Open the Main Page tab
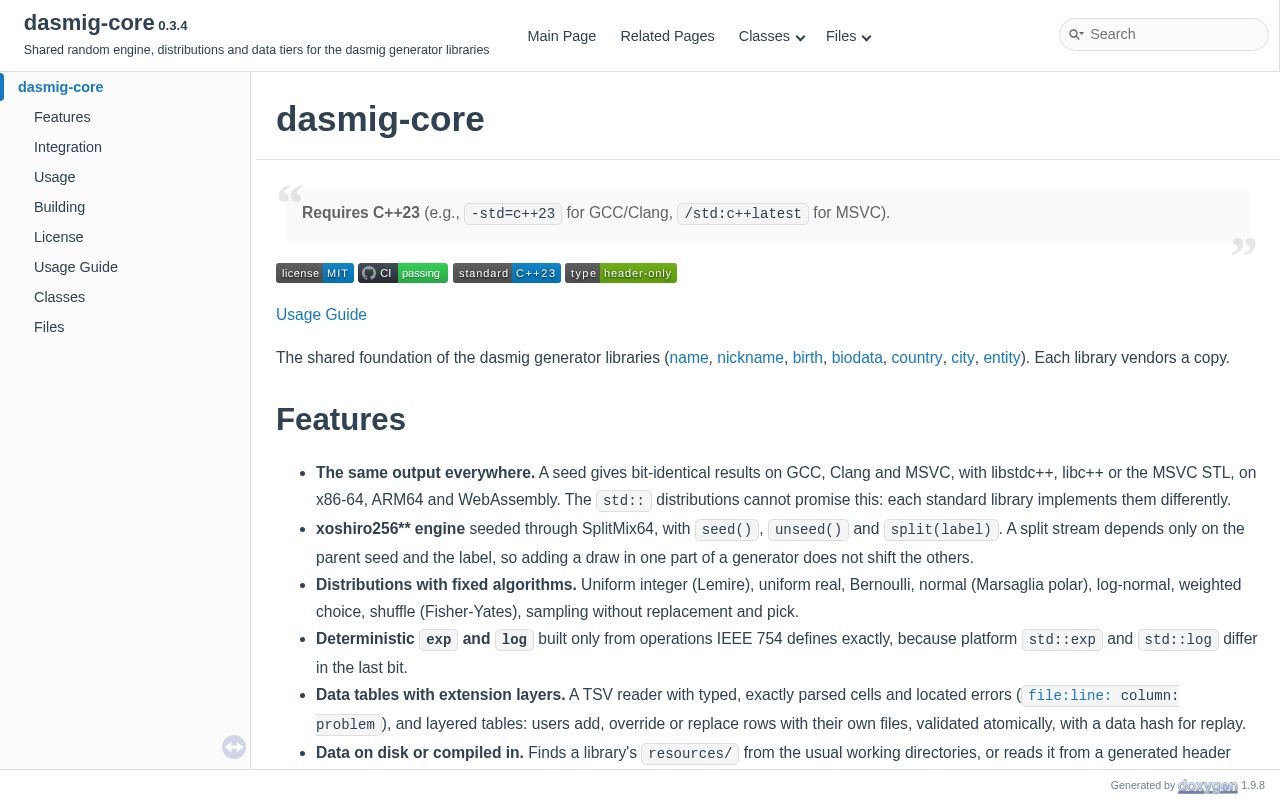1280x800 pixels. (562, 36)
